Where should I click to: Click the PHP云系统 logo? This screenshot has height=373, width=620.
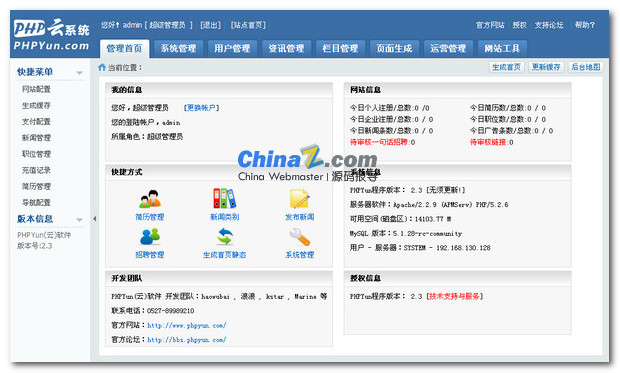pos(51,34)
